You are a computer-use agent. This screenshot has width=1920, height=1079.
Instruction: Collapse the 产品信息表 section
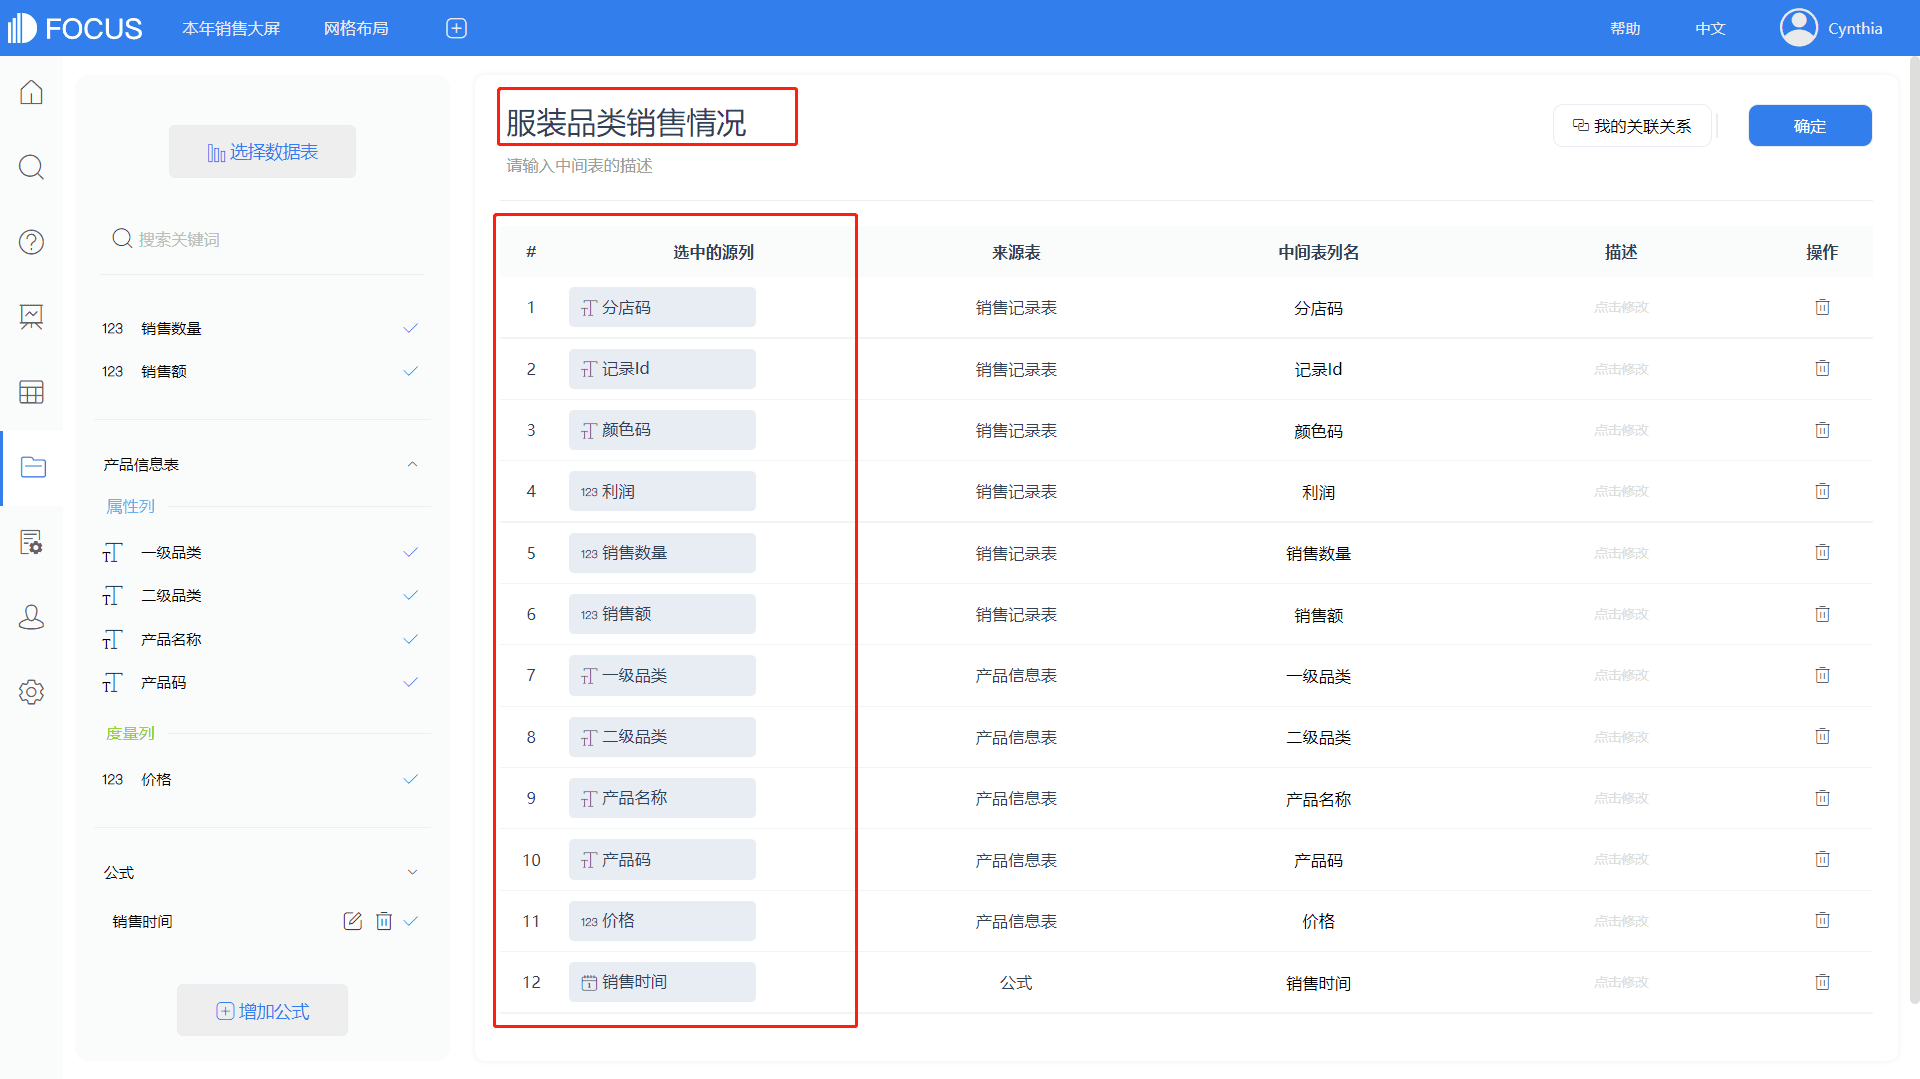click(x=412, y=464)
